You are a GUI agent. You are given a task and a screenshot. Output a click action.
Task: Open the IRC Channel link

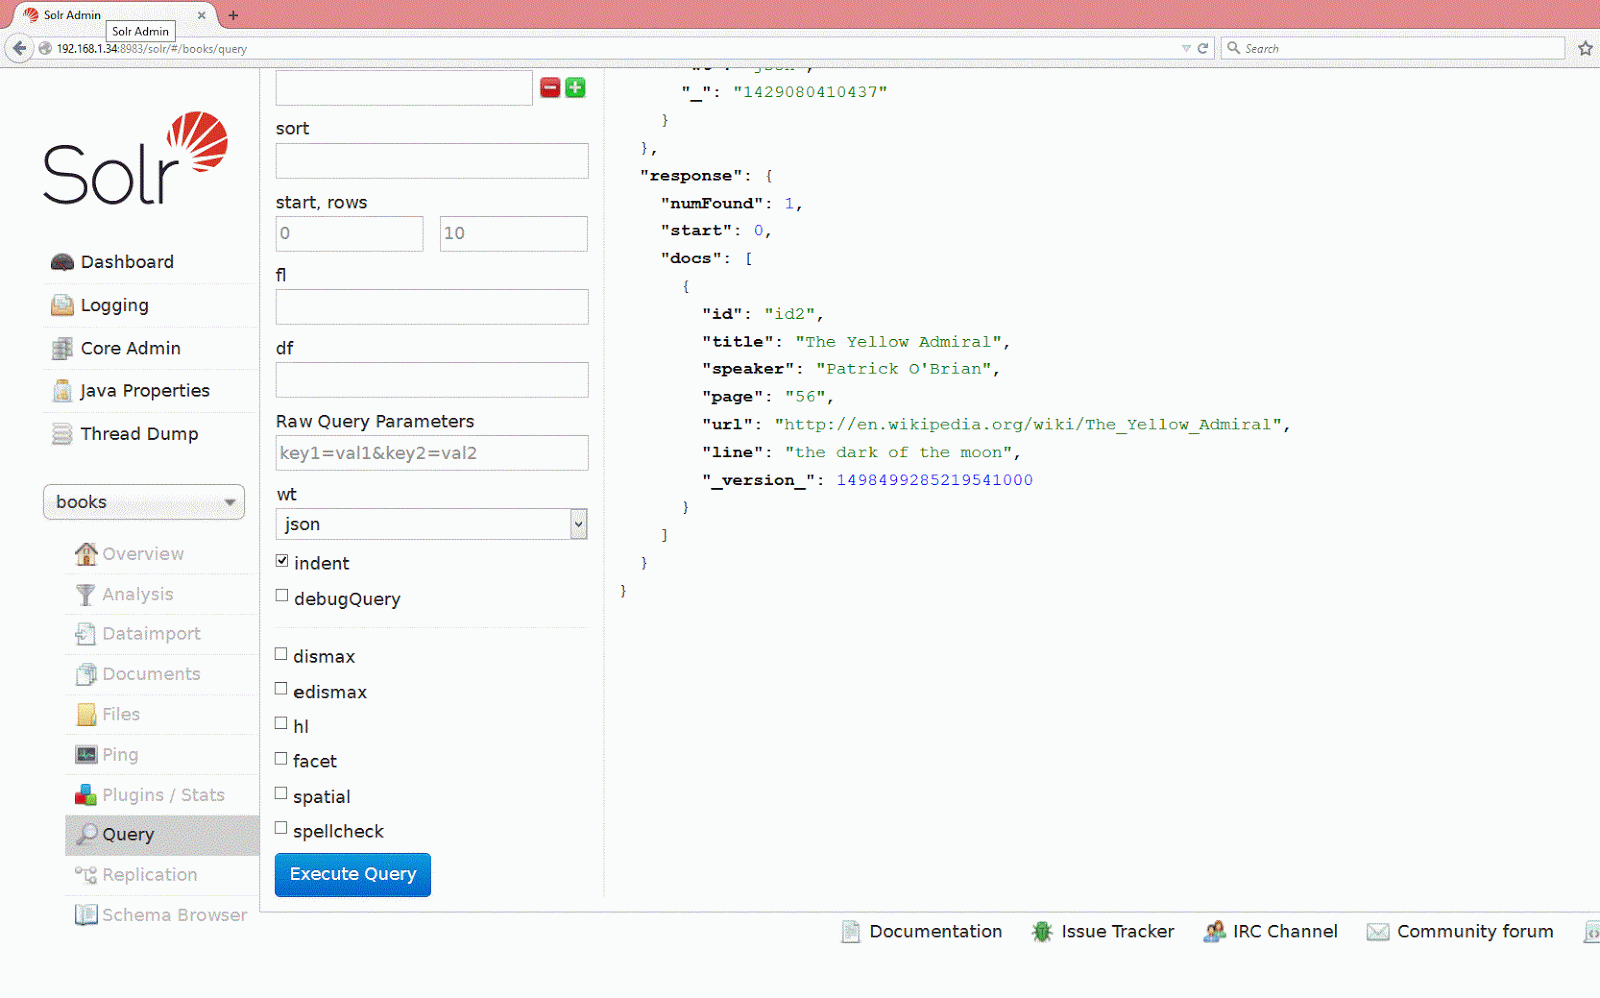[x=1271, y=932]
